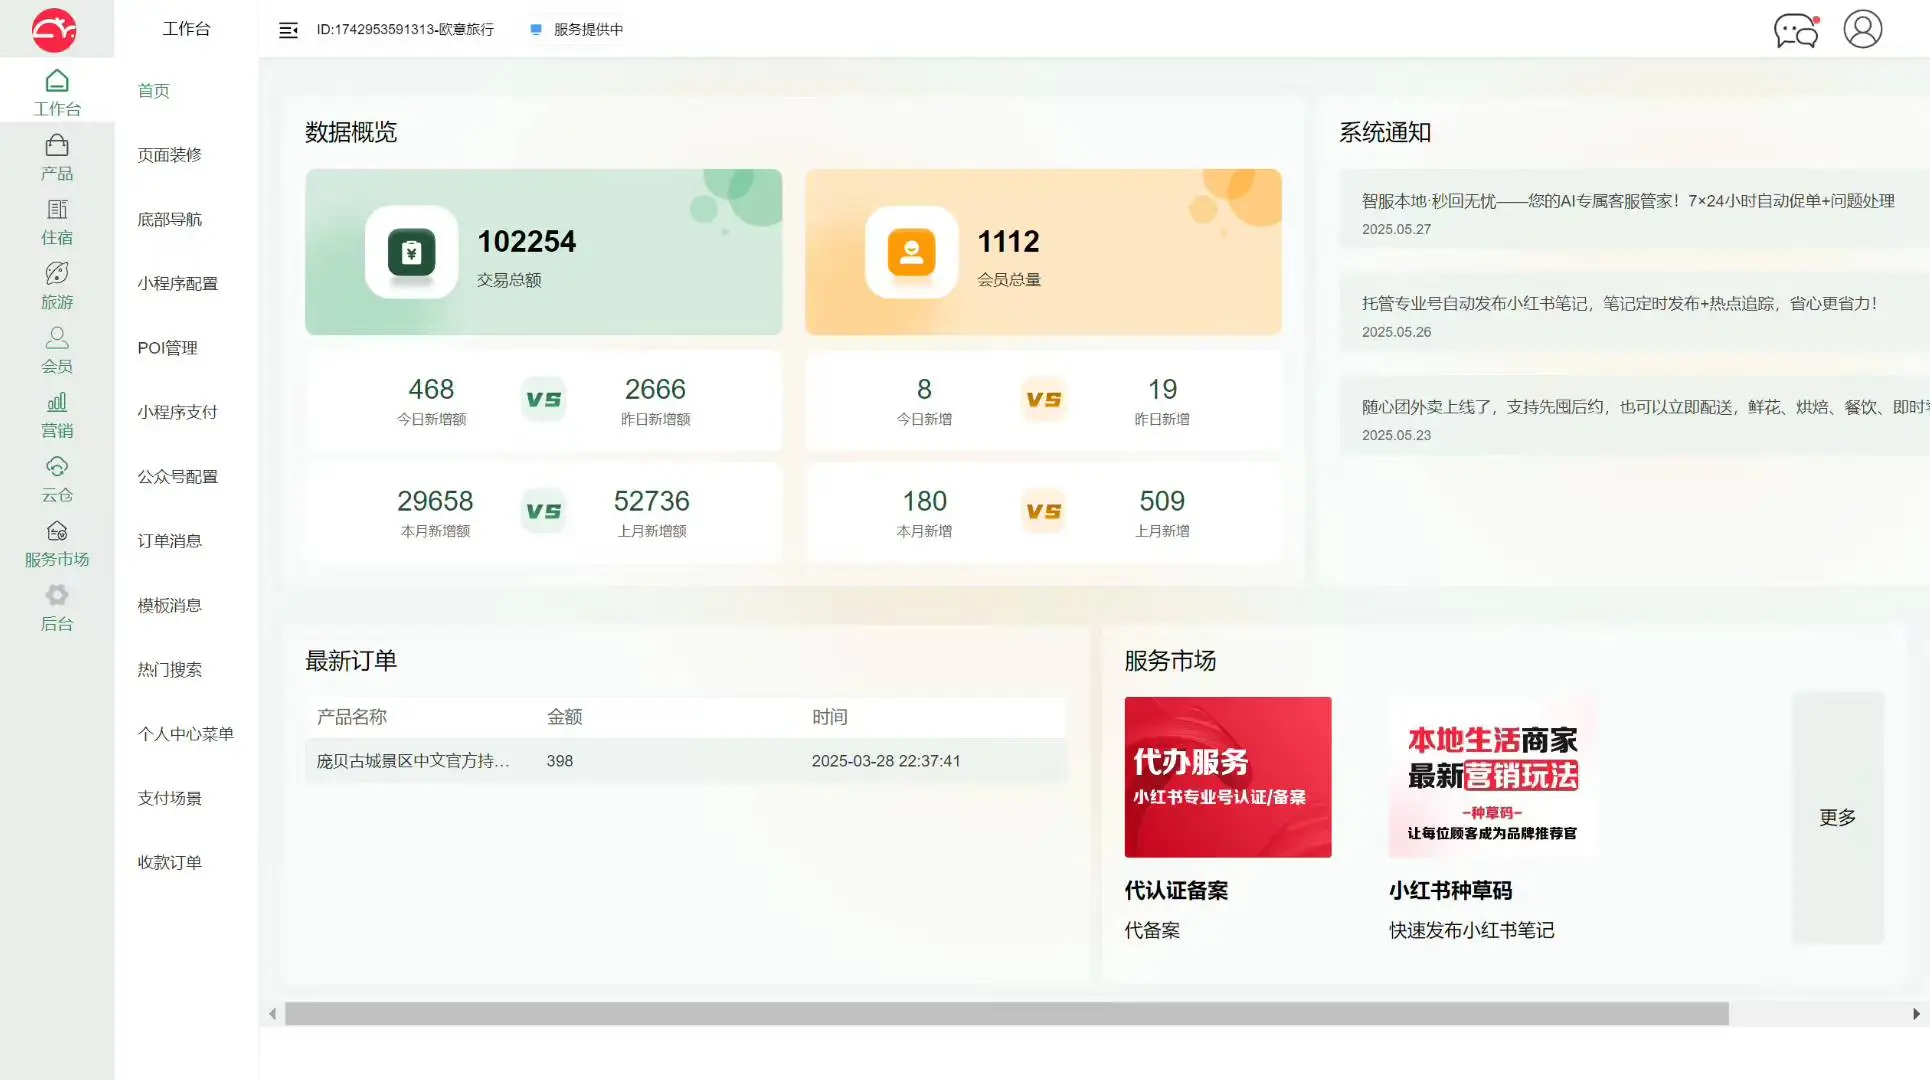Open the messages chat icon at top right
1930x1080 pixels.
1795,30
